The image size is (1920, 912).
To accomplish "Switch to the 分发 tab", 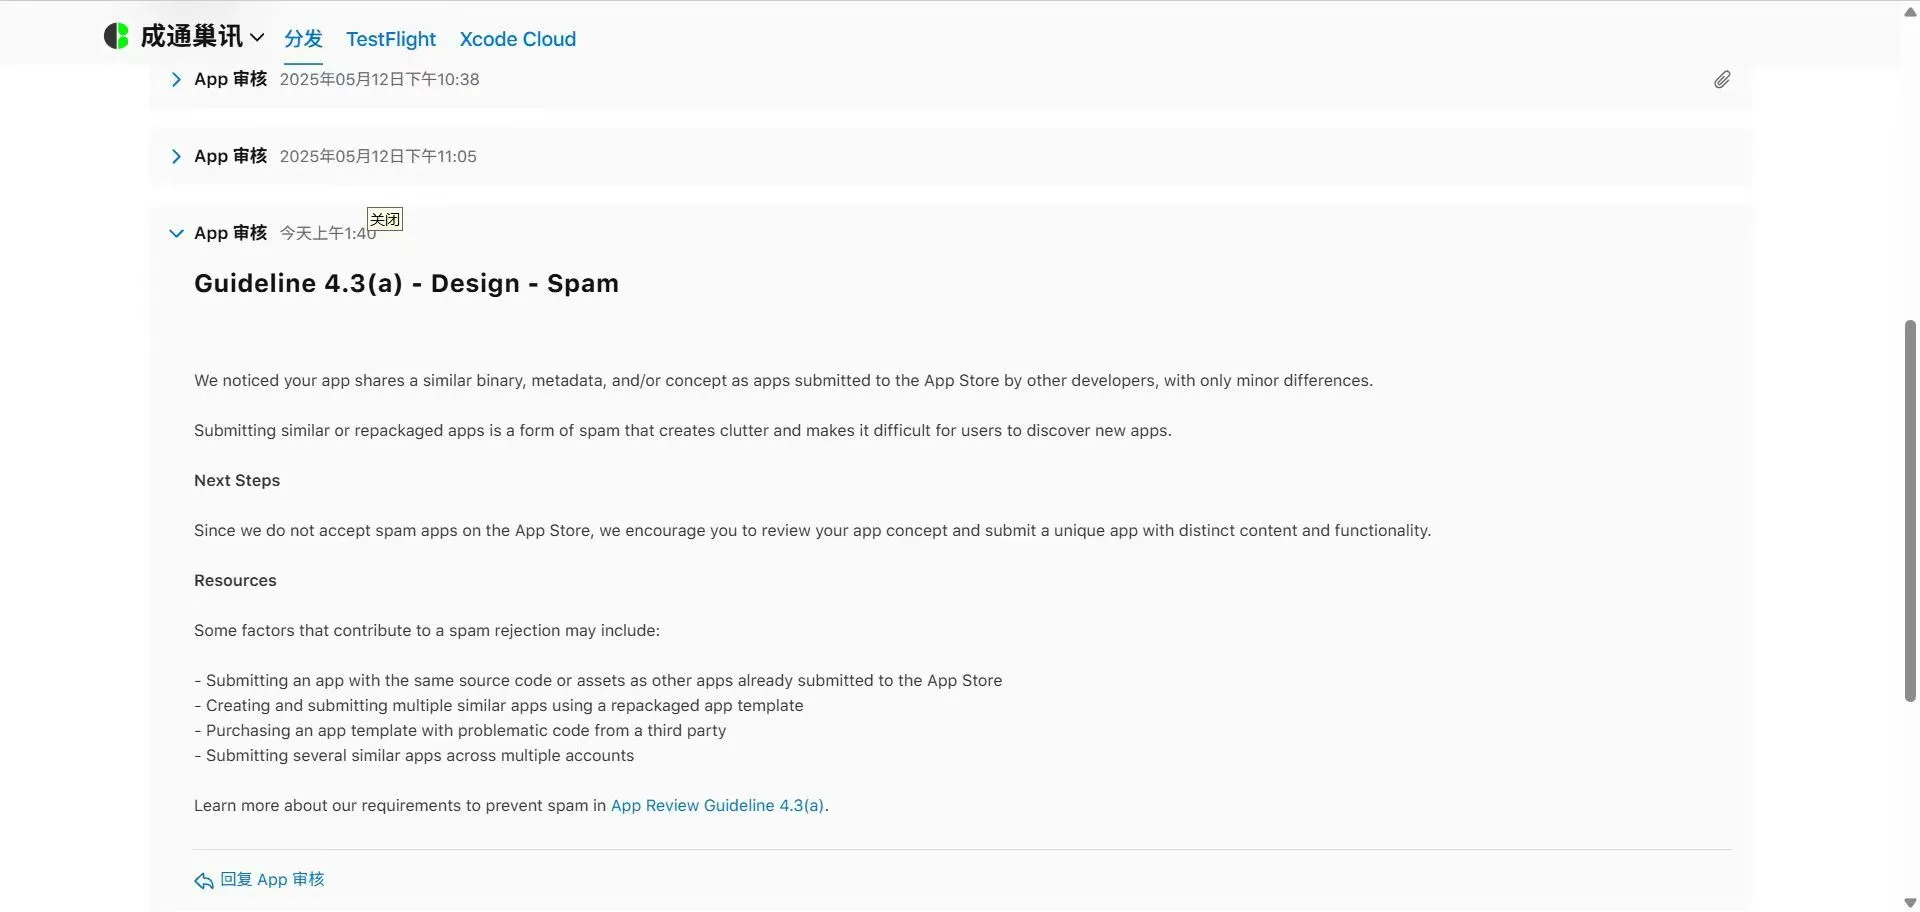I will [303, 39].
